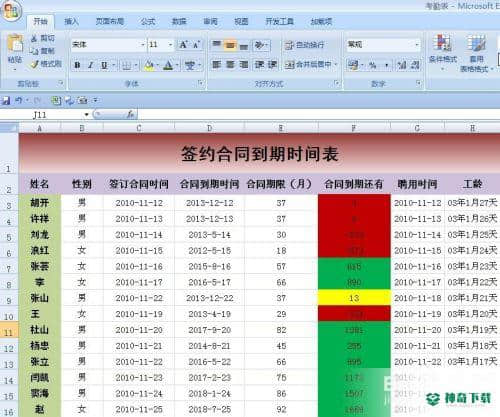
Task: Open the font size dropdown
Action: [x=170, y=45]
